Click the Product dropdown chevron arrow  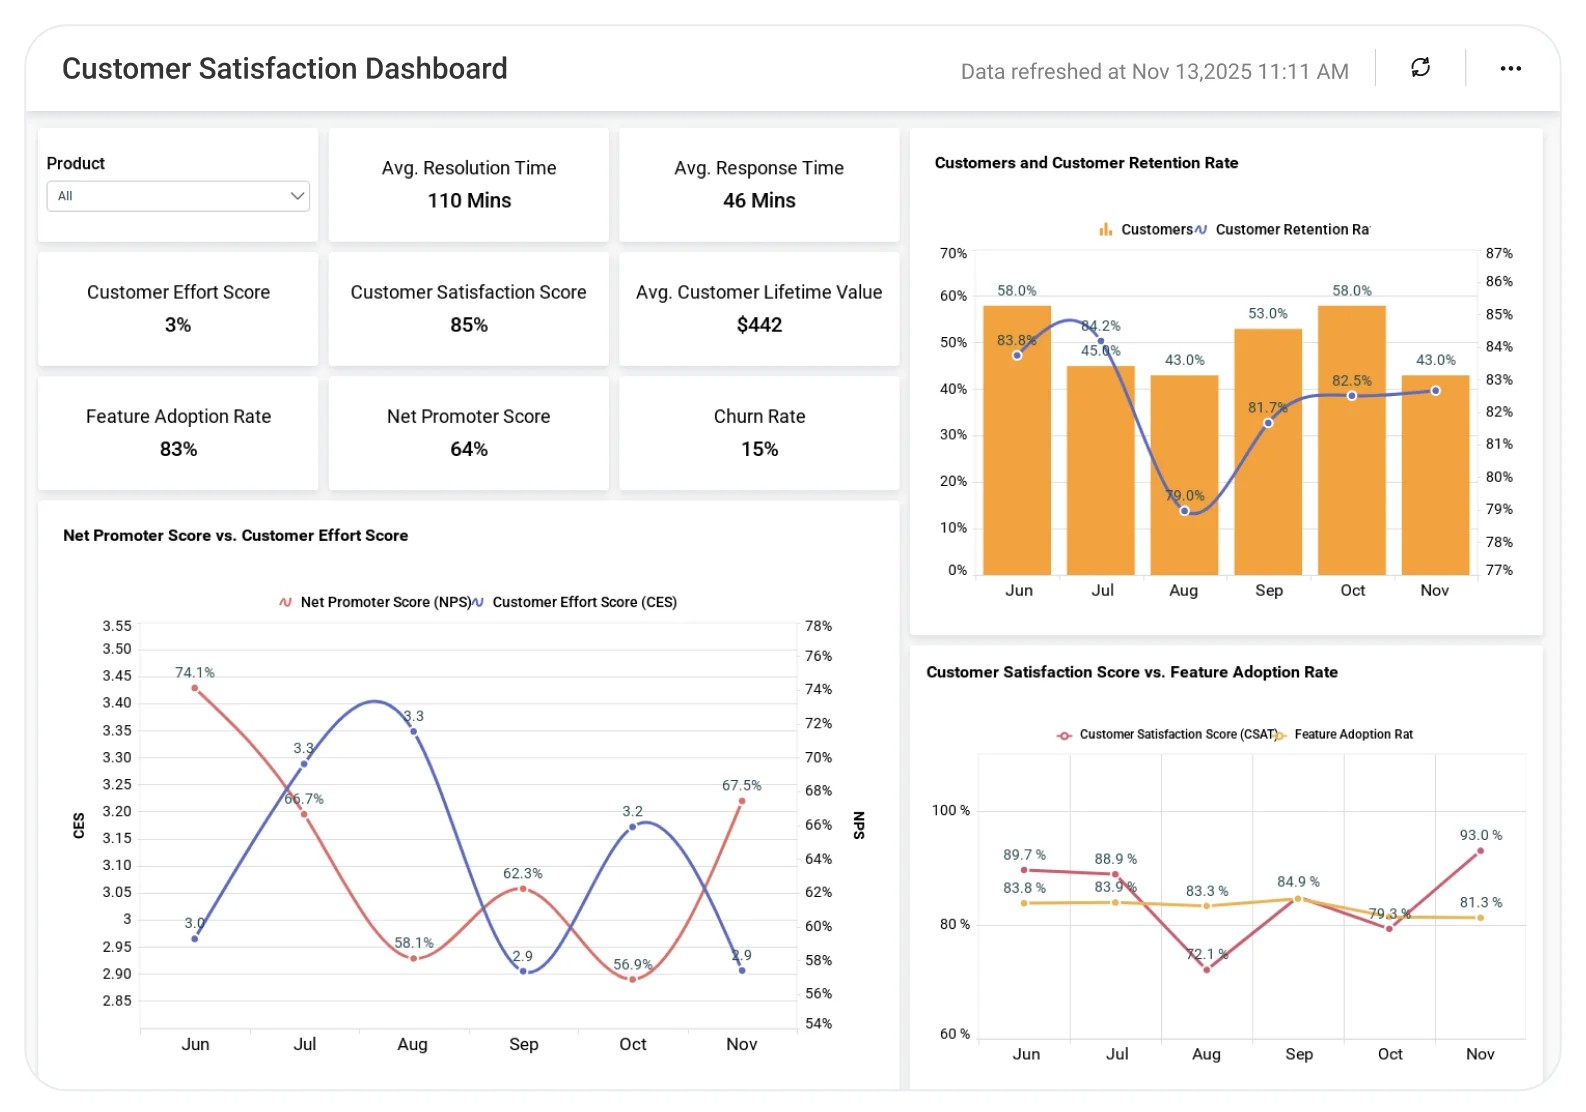(297, 196)
